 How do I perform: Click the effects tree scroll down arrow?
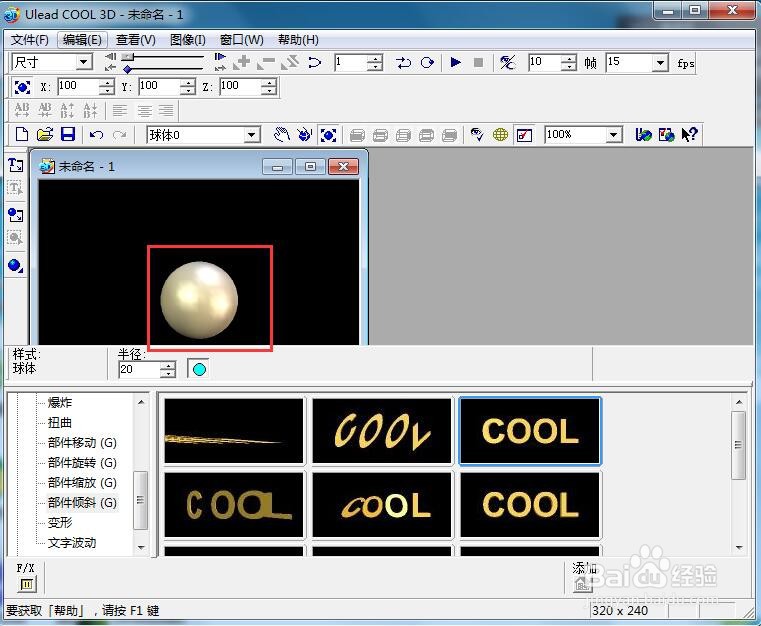tap(141, 547)
